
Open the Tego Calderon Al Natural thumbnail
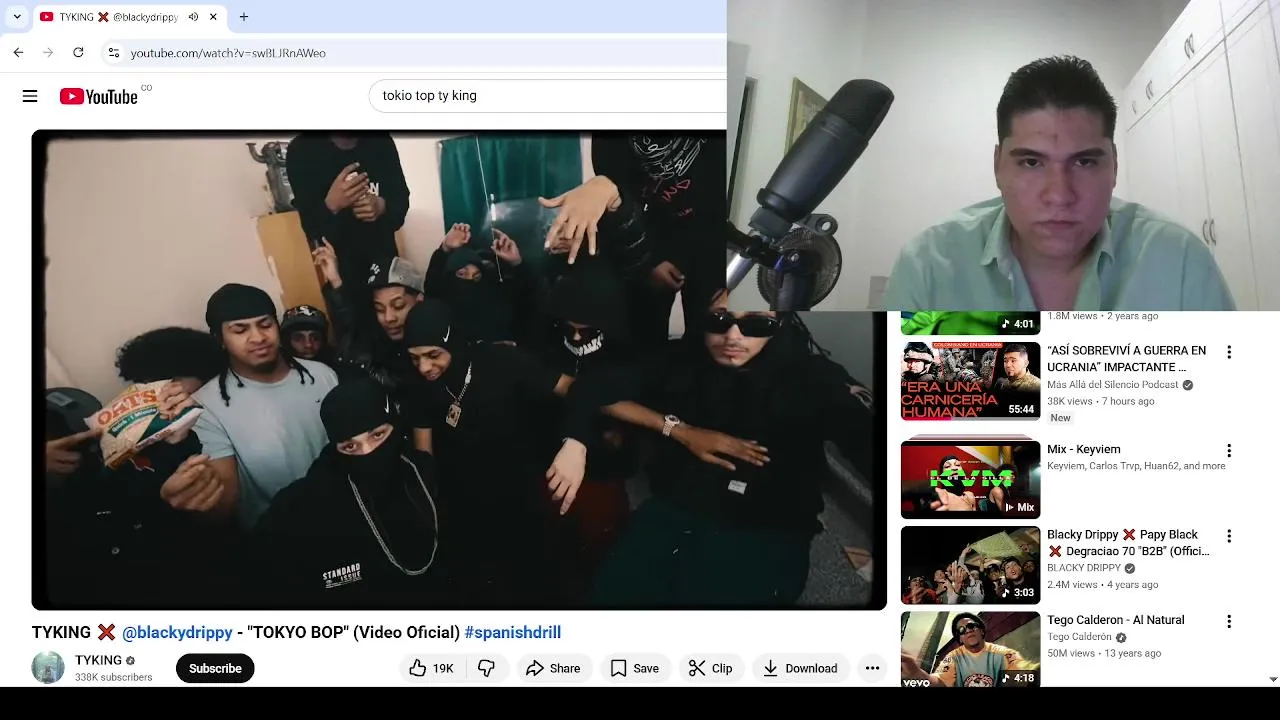click(x=970, y=649)
